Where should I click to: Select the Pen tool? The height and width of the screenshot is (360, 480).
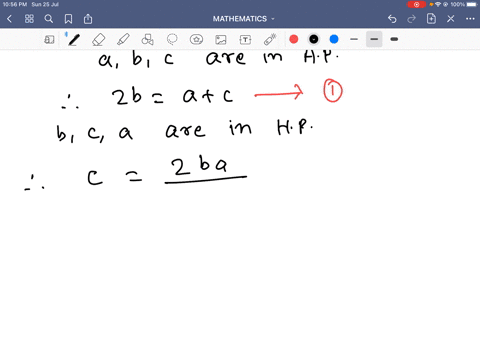pos(73,40)
